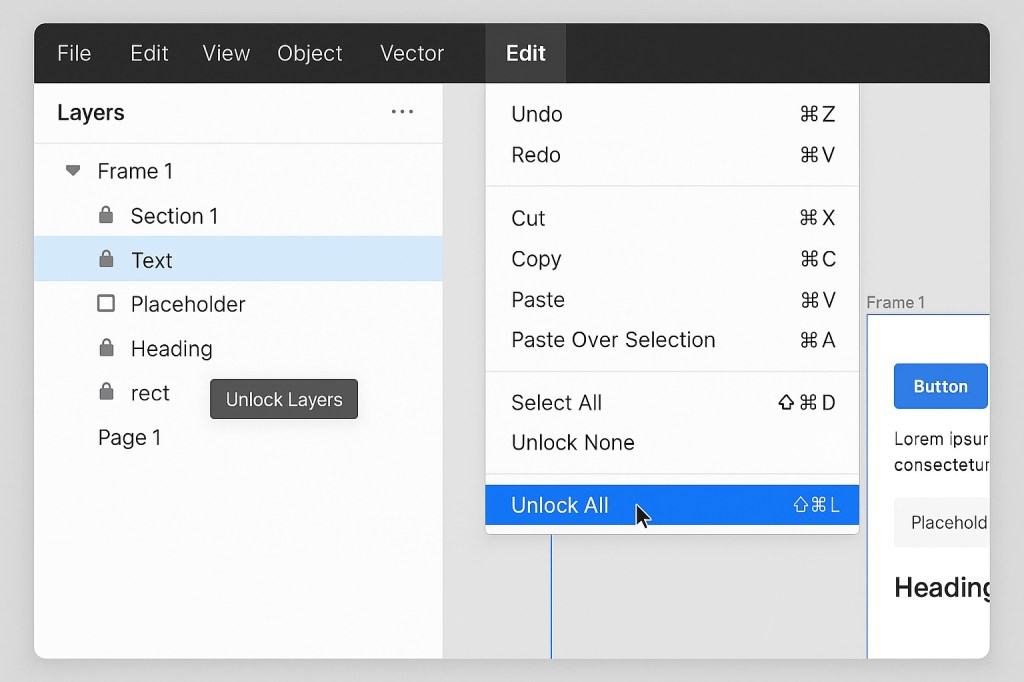Choose Copy from the Edit menu

(x=536, y=259)
